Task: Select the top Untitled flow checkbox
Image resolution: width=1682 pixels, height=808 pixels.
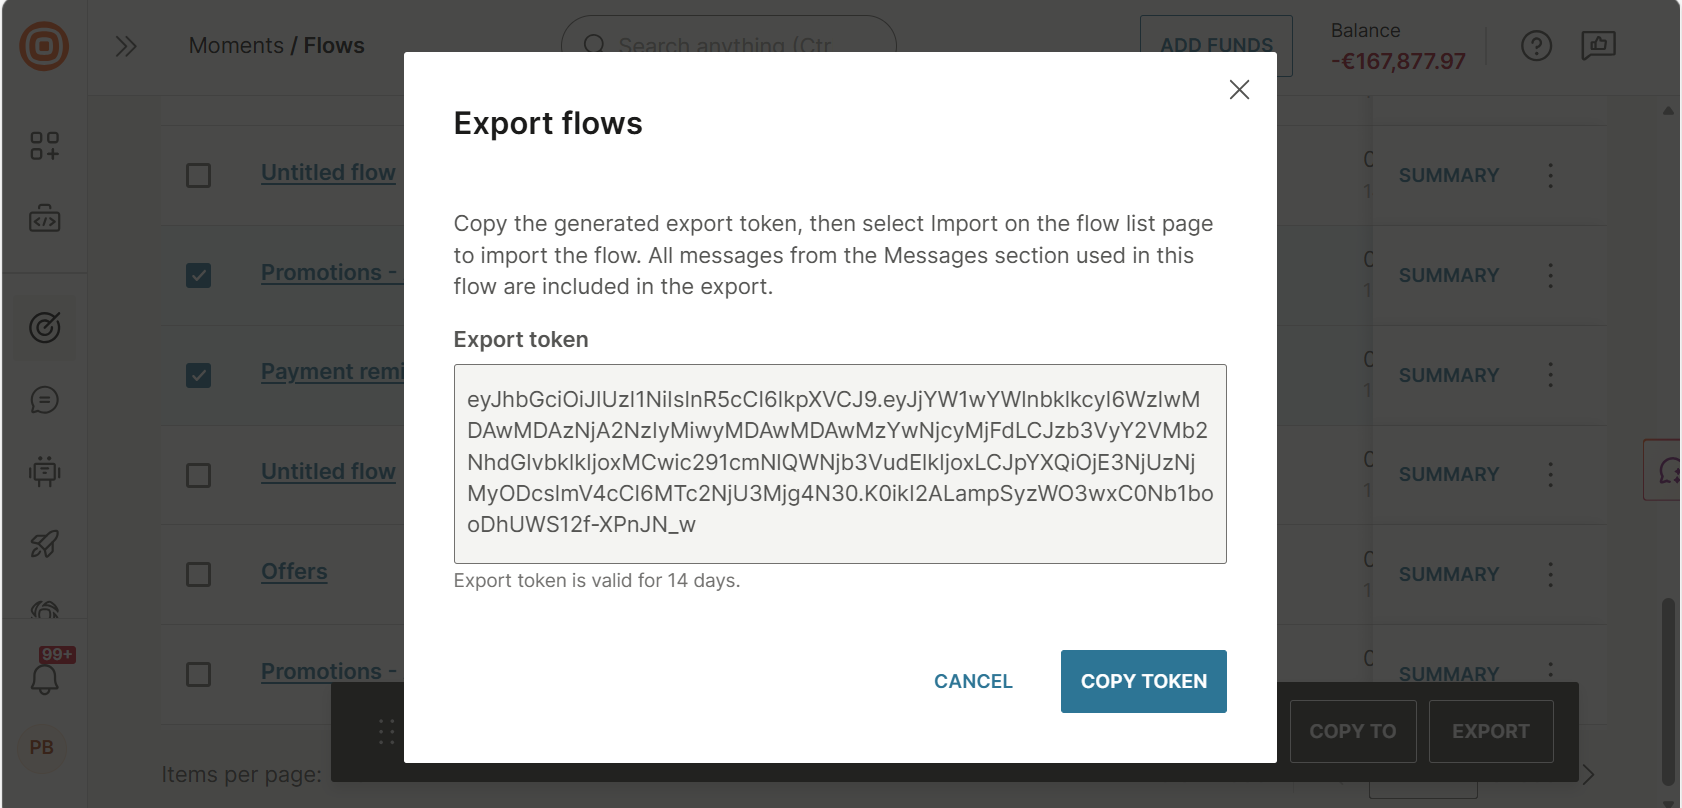Action: click(x=199, y=175)
